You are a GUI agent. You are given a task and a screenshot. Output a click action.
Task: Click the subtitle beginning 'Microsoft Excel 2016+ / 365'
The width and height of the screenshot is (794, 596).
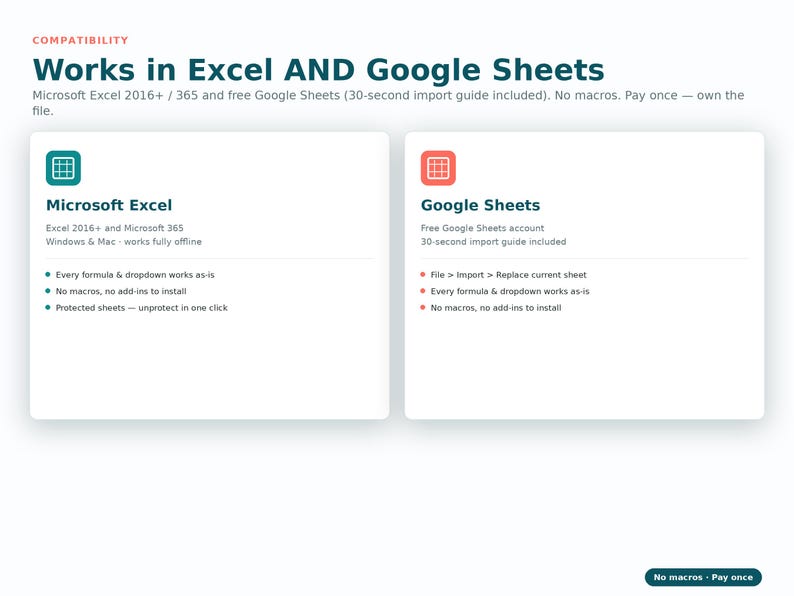pyautogui.click(x=388, y=103)
